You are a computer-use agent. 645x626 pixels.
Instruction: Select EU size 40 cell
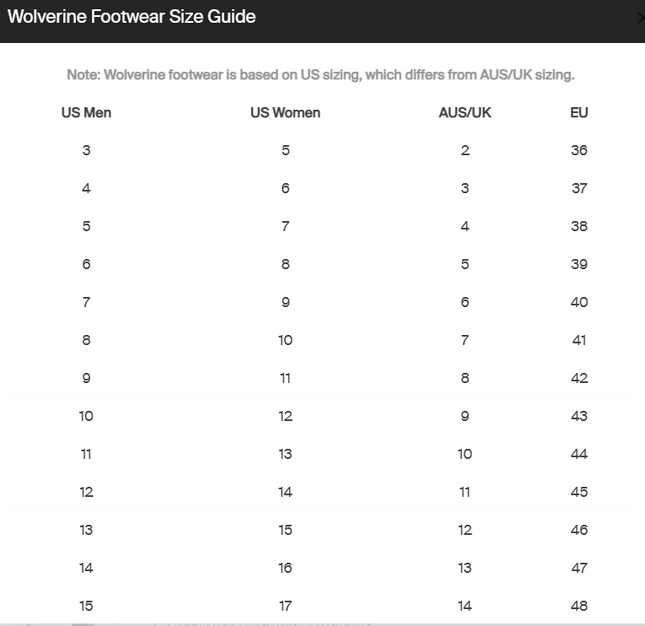(x=579, y=302)
